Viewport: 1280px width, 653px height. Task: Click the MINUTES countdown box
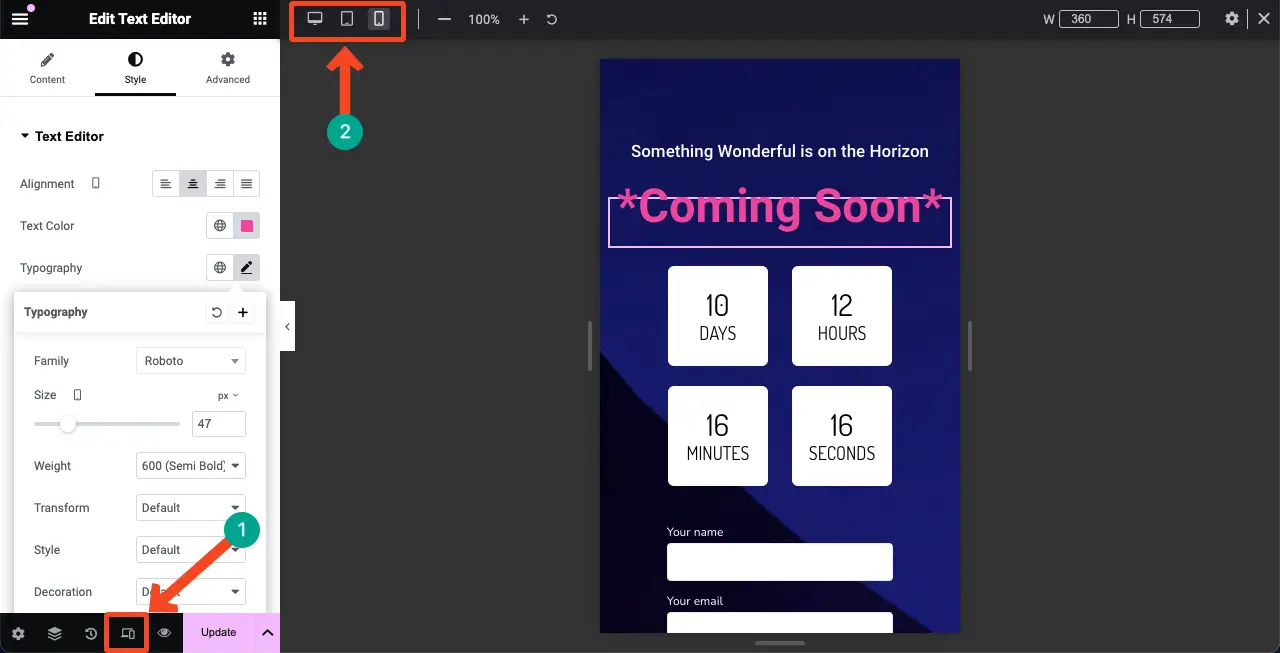click(718, 436)
